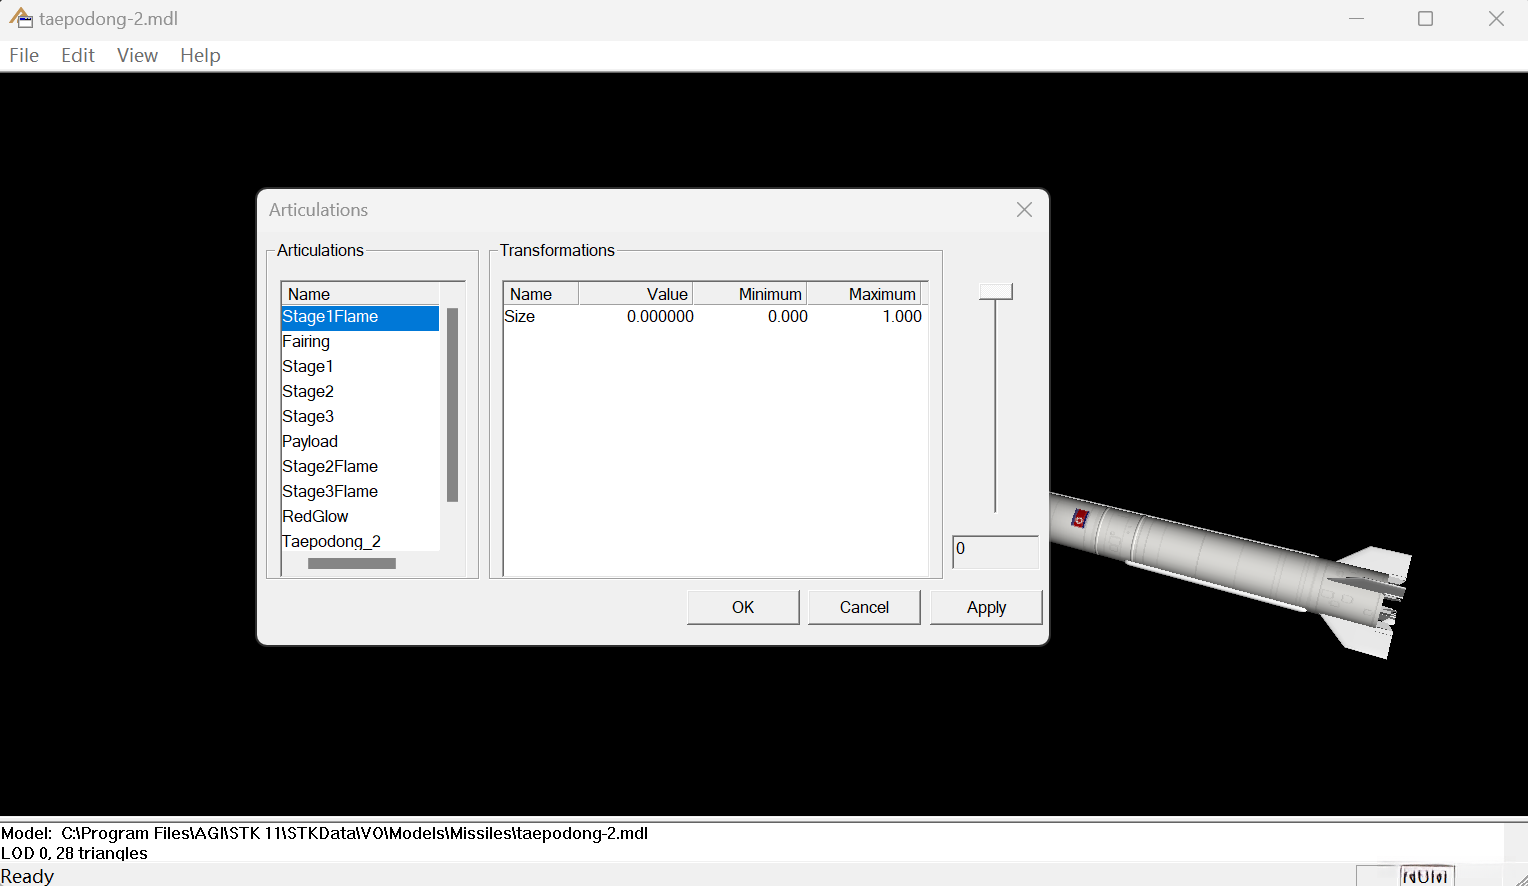Open the File menu
This screenshot has width=1528, height=886.
pyautogui.click(x=24, y=56)
